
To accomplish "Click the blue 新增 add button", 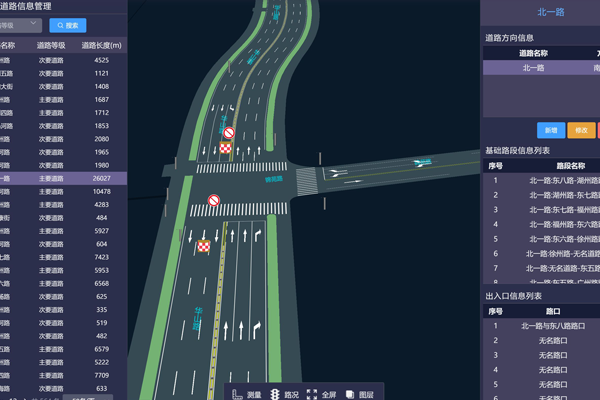I will 550,131.
